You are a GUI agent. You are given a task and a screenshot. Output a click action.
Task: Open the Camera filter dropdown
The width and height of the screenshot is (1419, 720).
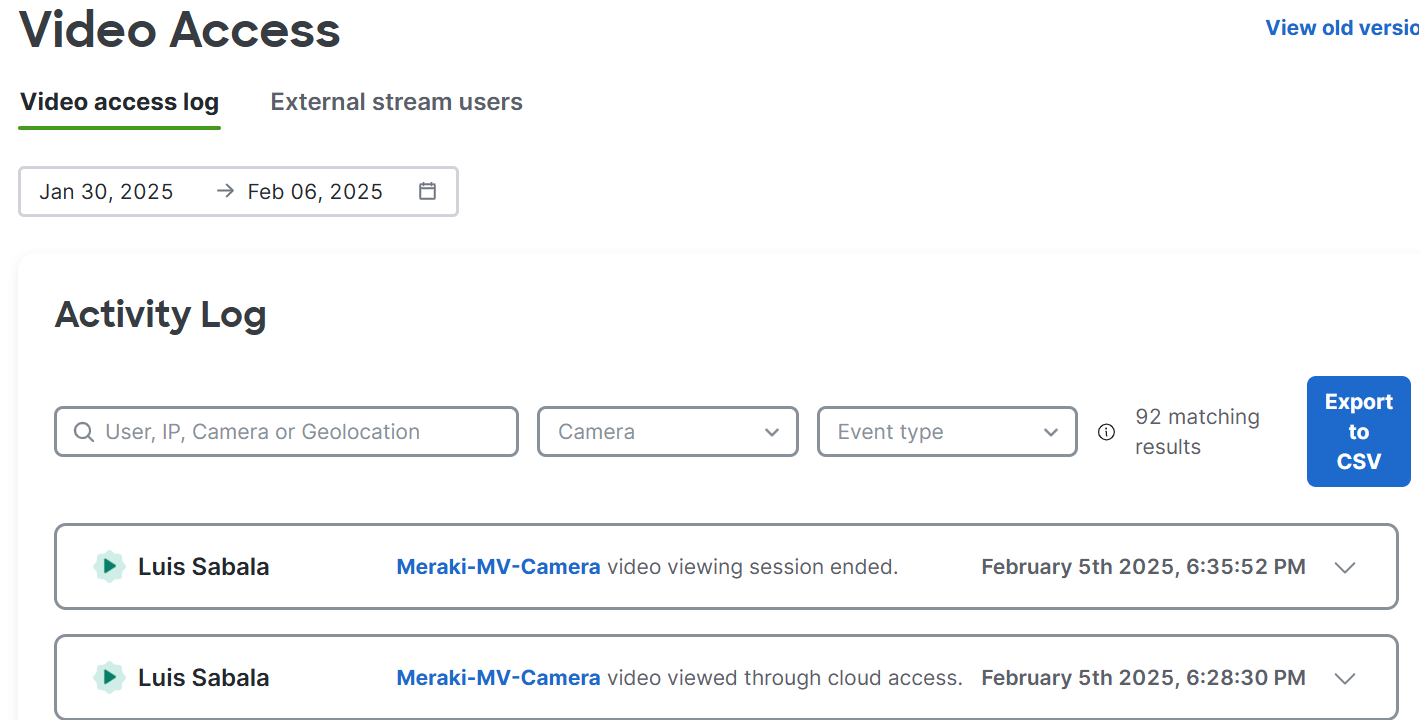point(668,432)
